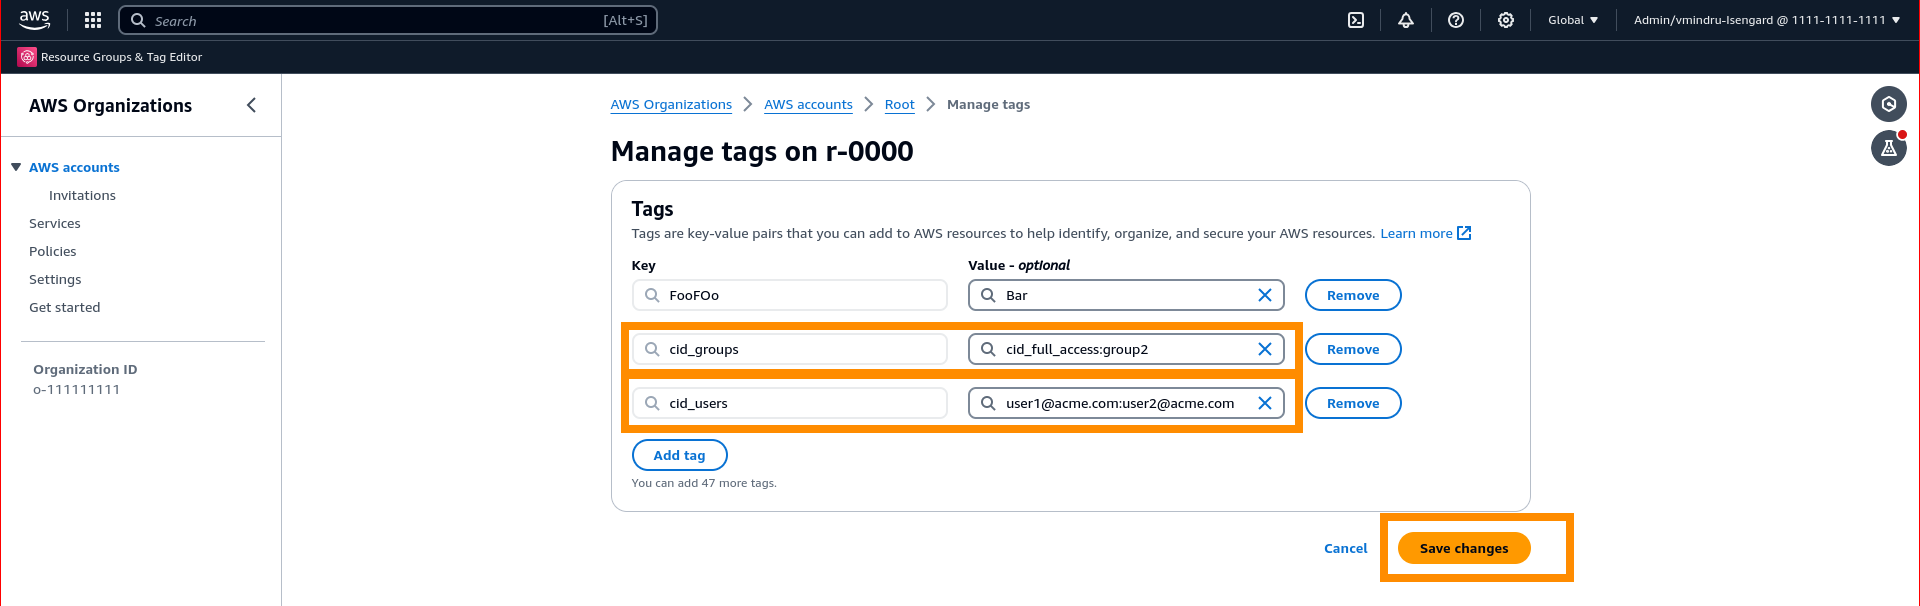This screenshot has width=1920, height=606.
Task: Click the Add tag button
Action: (x=679, y=455)
